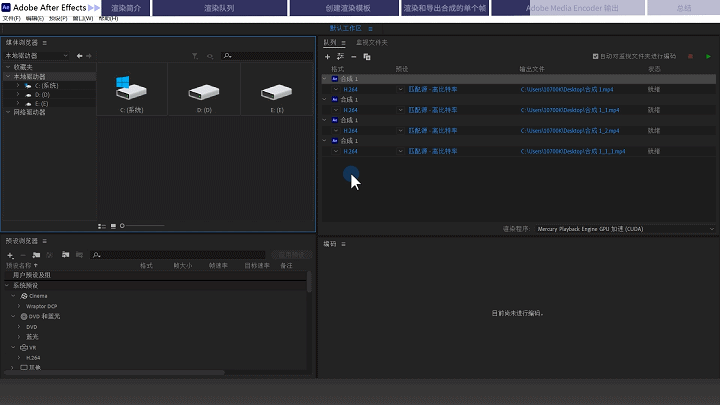Expand the 蓝光 preset folder
The width and height of the screenshot is (720, 405).
(x=19, y=337)
